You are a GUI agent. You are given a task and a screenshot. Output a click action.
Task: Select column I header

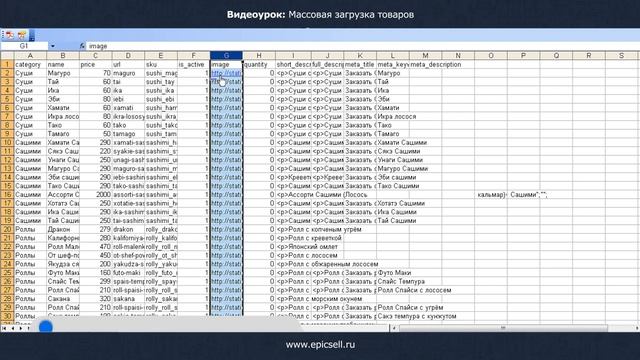point(293,56)
